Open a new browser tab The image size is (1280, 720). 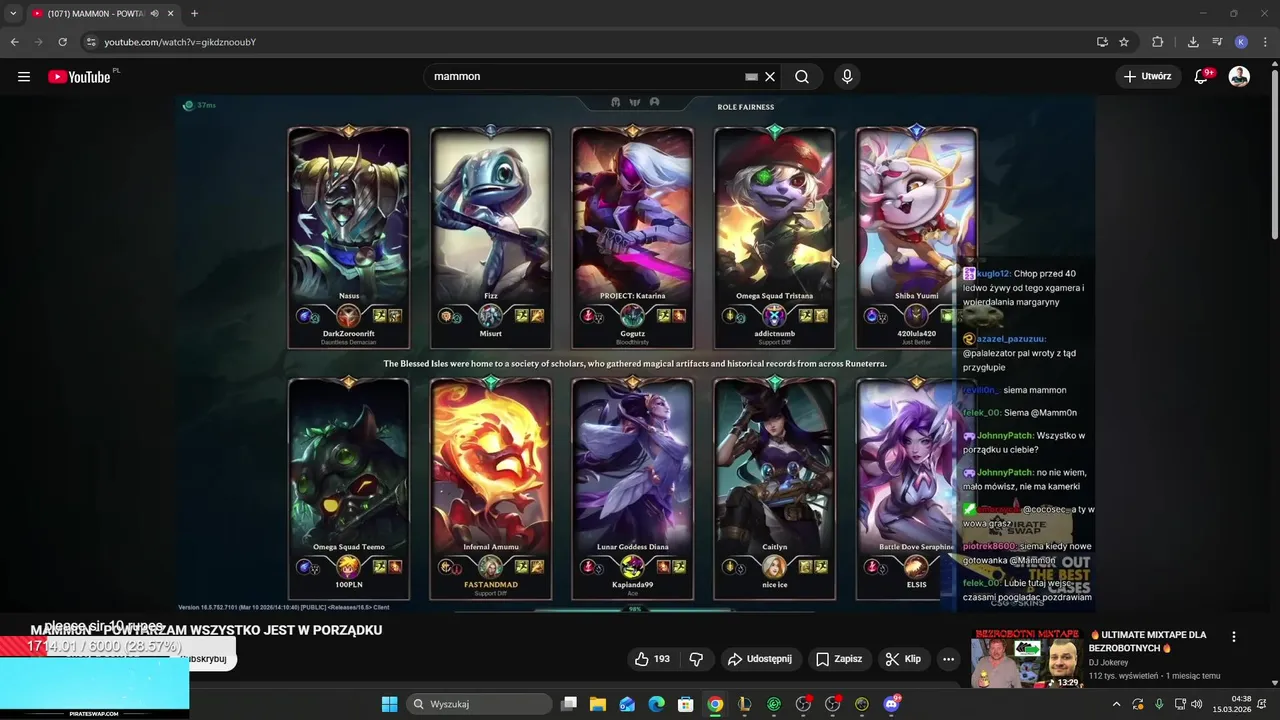click(194, 13)
